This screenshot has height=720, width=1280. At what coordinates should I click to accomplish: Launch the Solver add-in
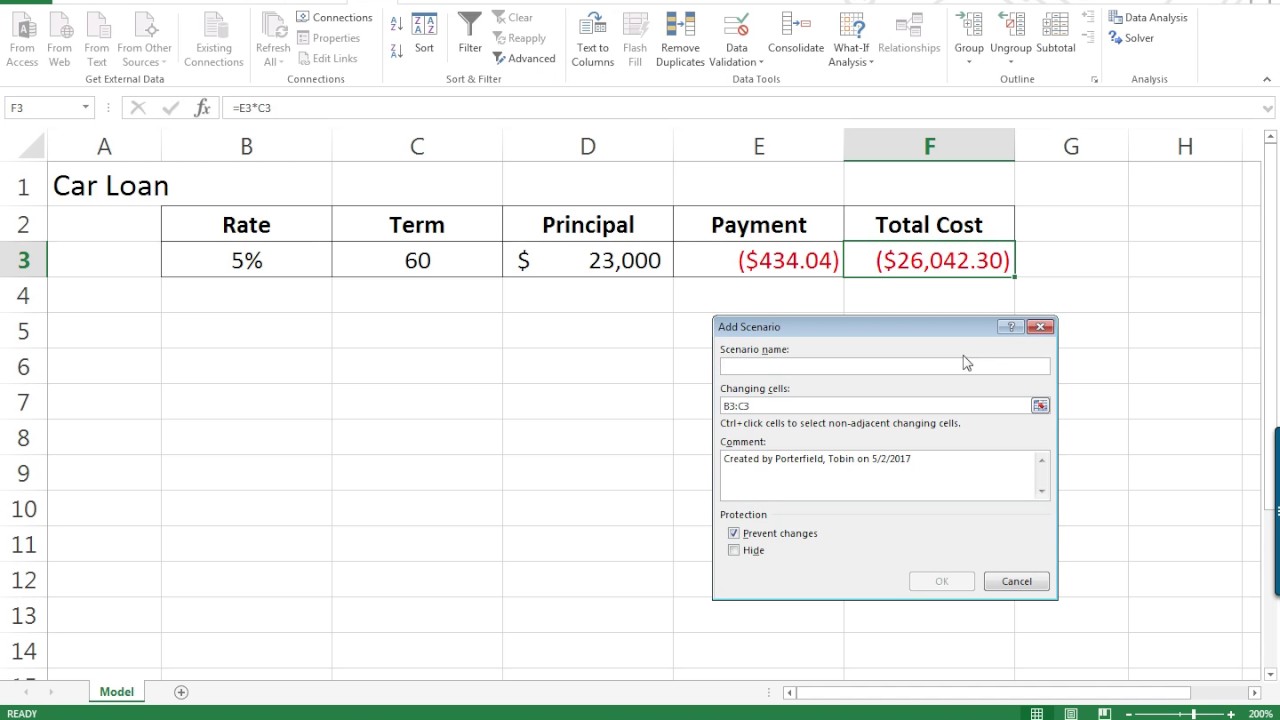tap(1131, 38)
